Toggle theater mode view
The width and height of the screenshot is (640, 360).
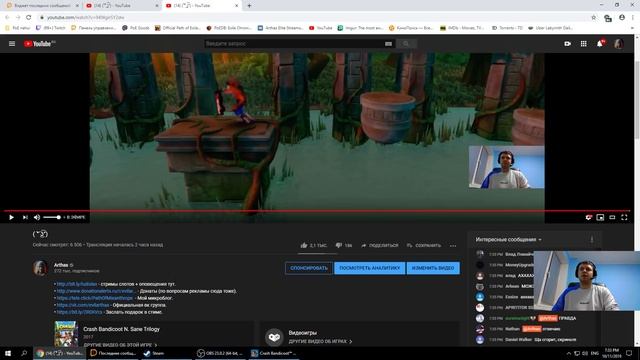(x=612, y=218)
